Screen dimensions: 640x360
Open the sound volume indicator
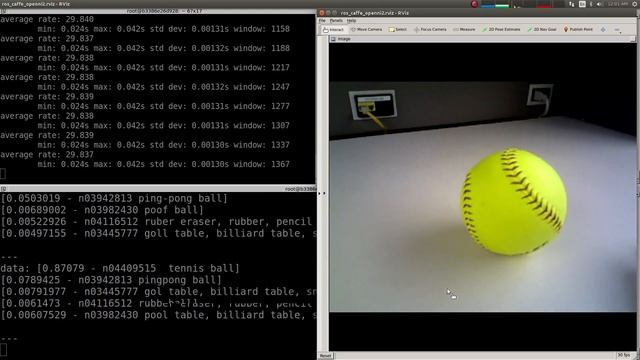[x=599, y=4]
